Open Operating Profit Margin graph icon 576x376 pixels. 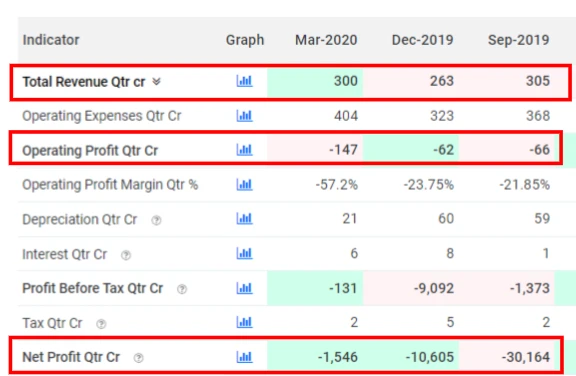point(244,184)
